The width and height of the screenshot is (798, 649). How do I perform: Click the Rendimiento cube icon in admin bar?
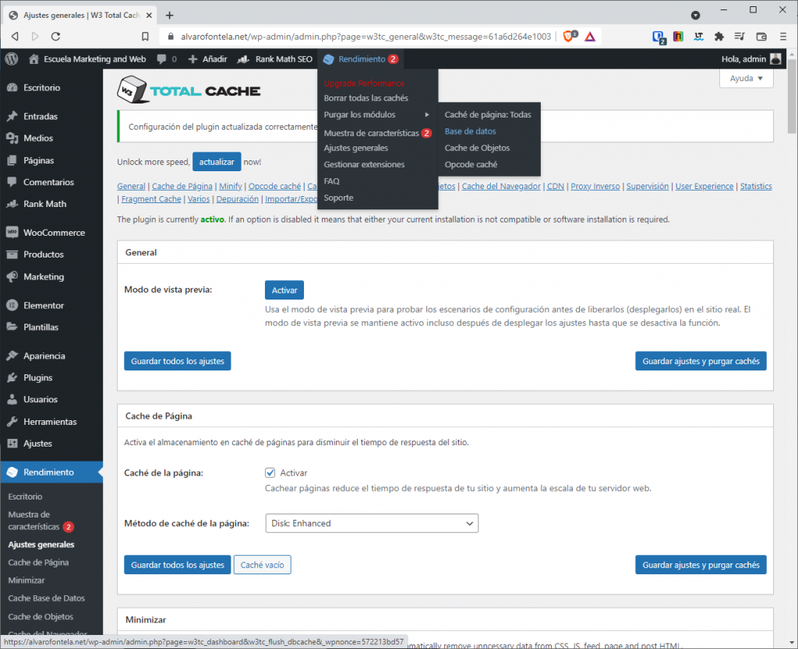[x=329, y=60]
